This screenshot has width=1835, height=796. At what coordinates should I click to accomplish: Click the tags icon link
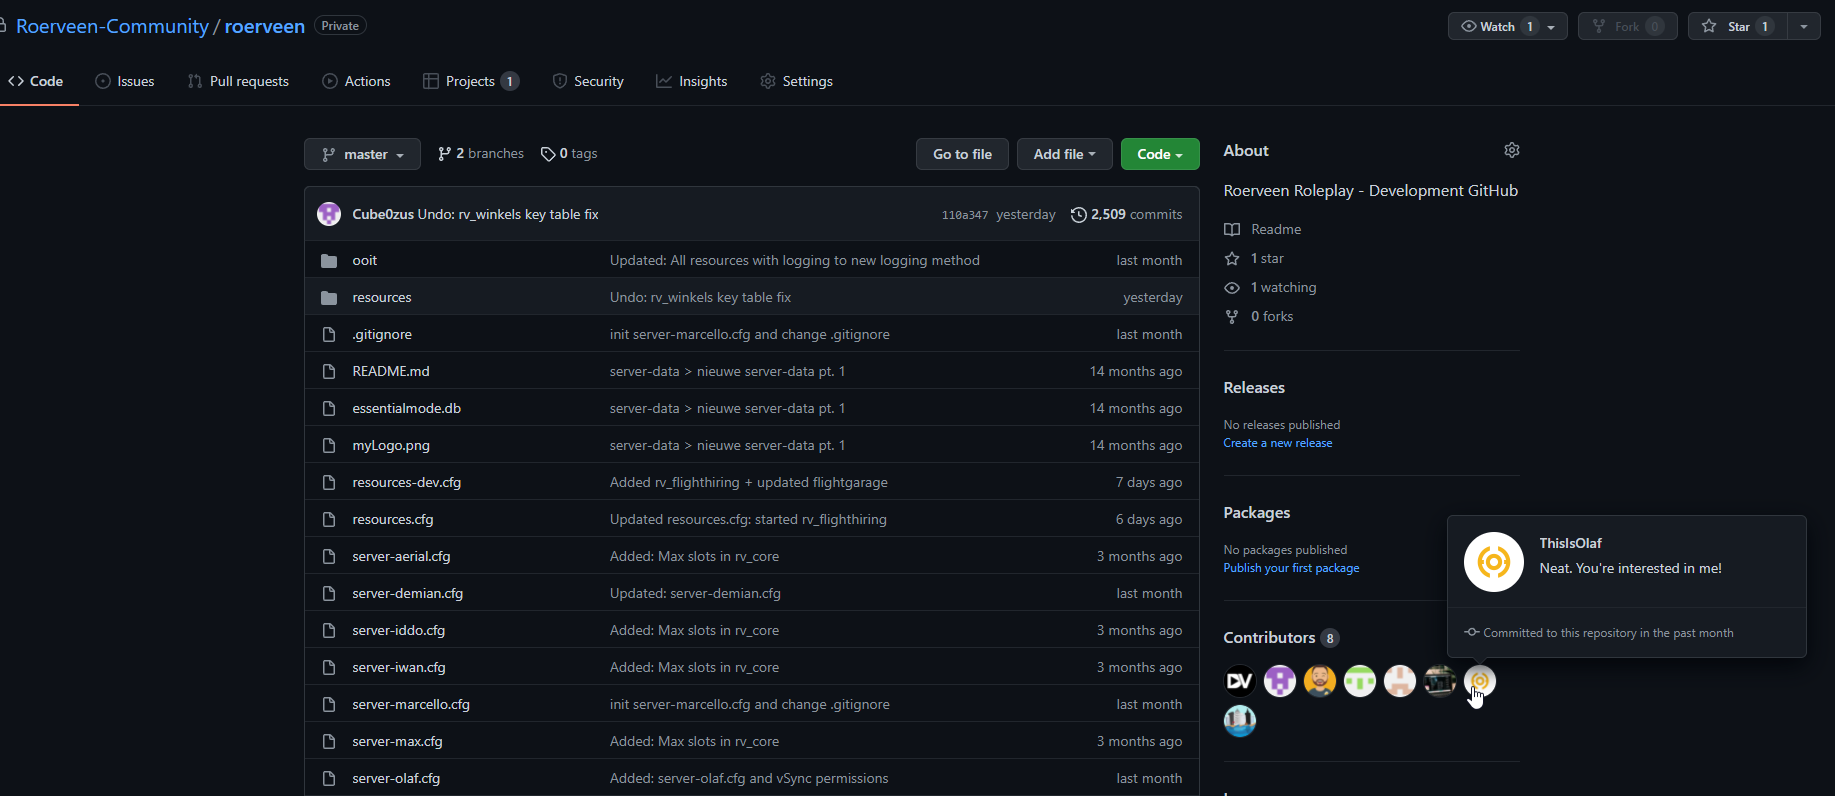[548, 154]
